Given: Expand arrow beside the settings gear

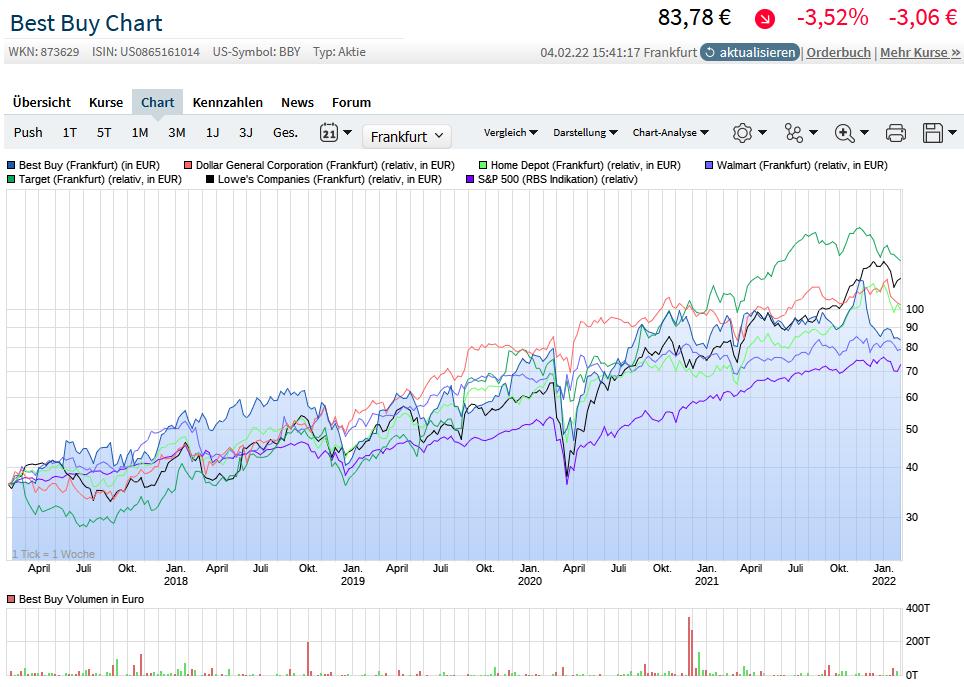Looking at the screenshot, I should (x=763, y=132).
